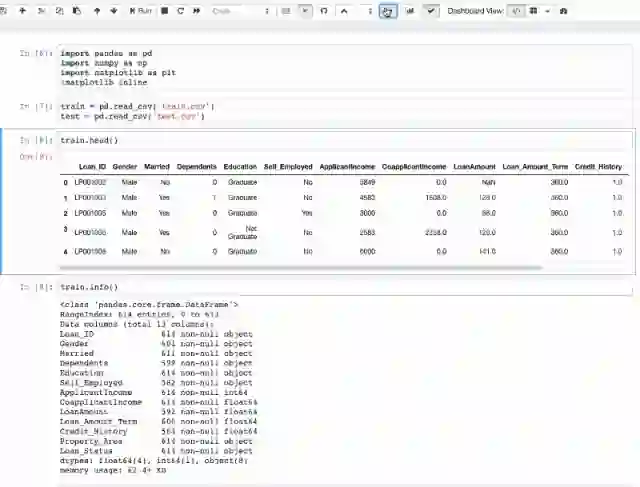Viewport: 640px width, 487px height.
Task: Click the dataframe horizontal scrollbar
Action: [301, 268]
